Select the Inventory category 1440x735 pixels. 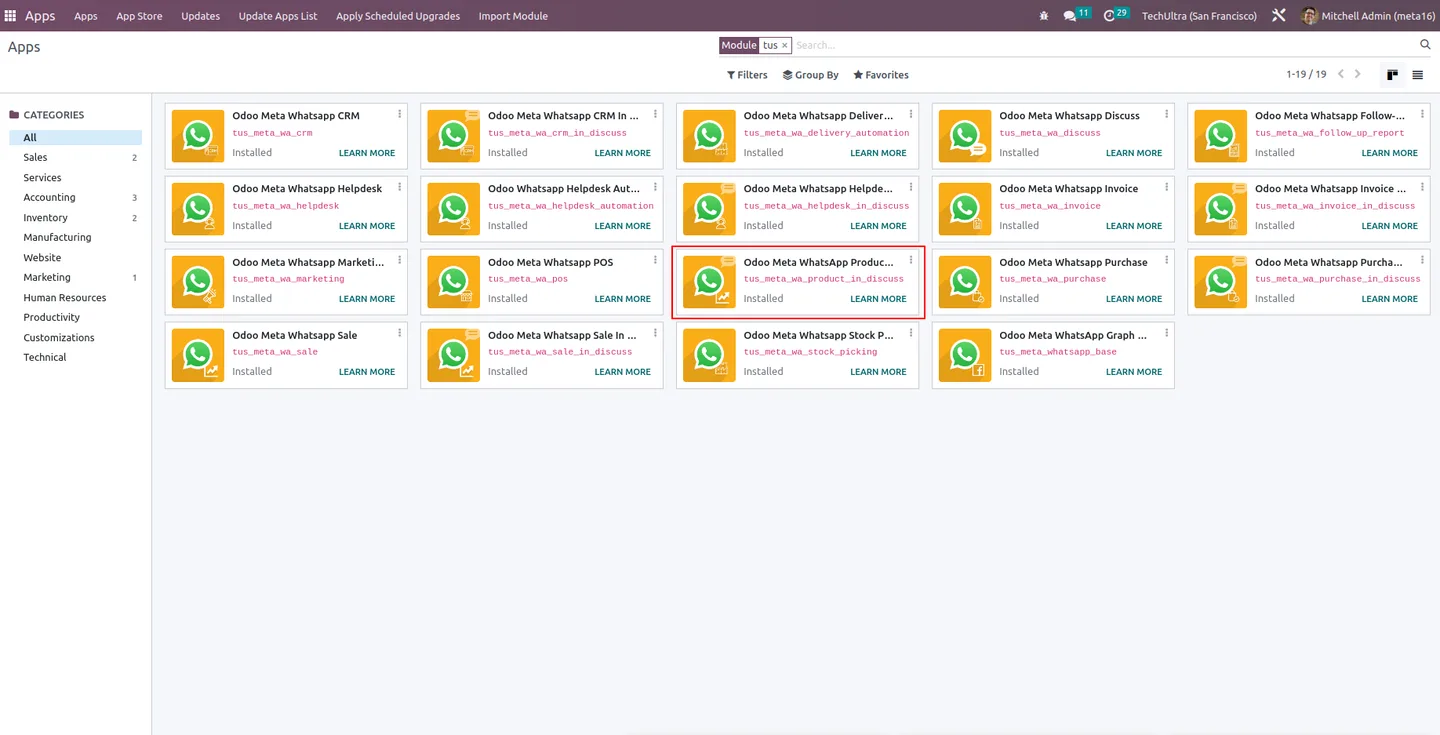coord(76,218)
